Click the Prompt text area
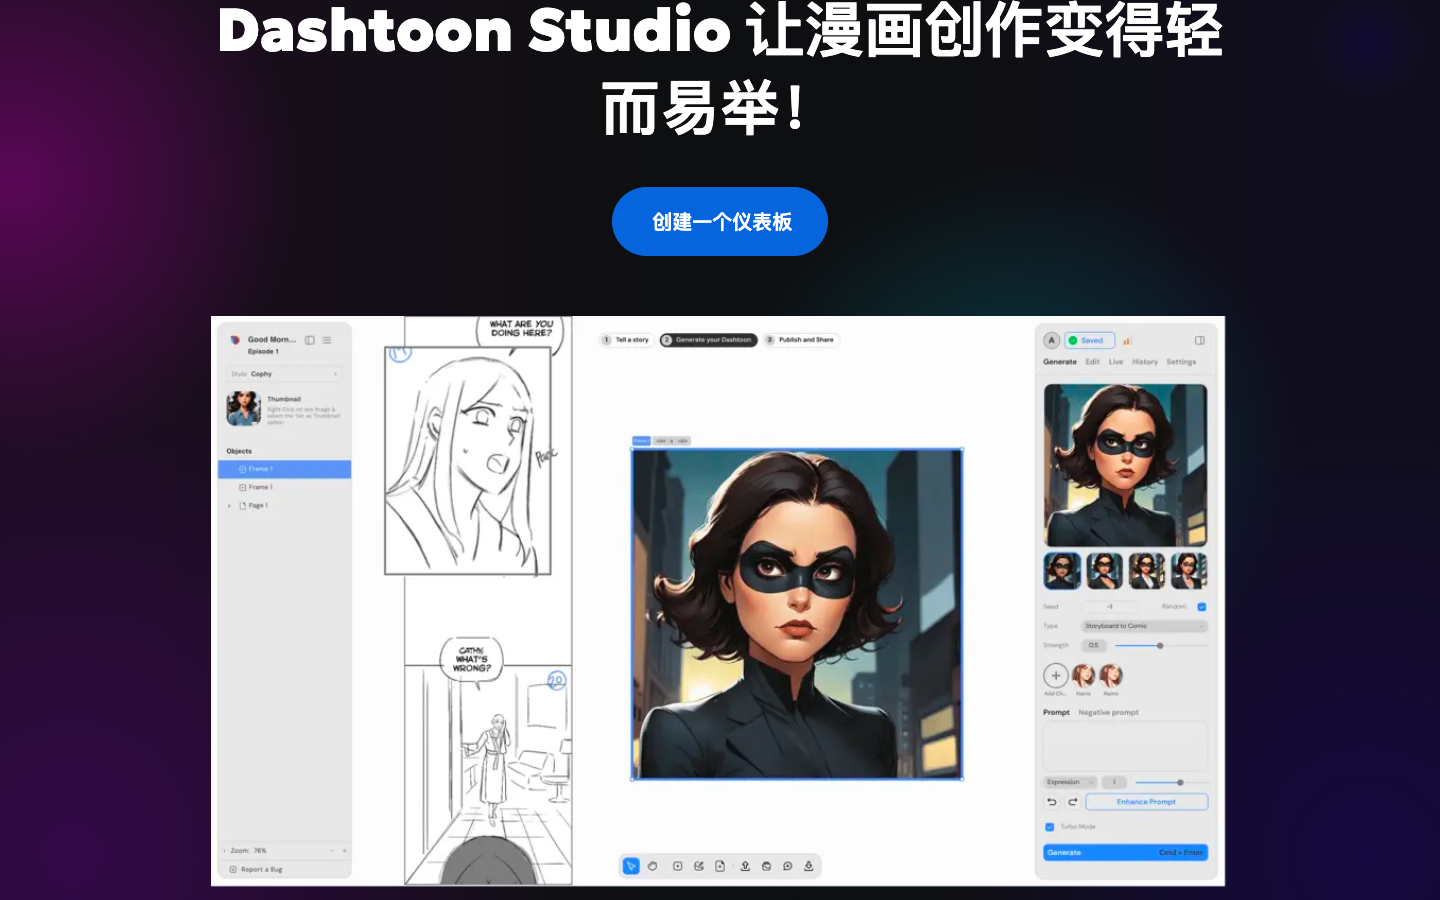 [1126, 746]
